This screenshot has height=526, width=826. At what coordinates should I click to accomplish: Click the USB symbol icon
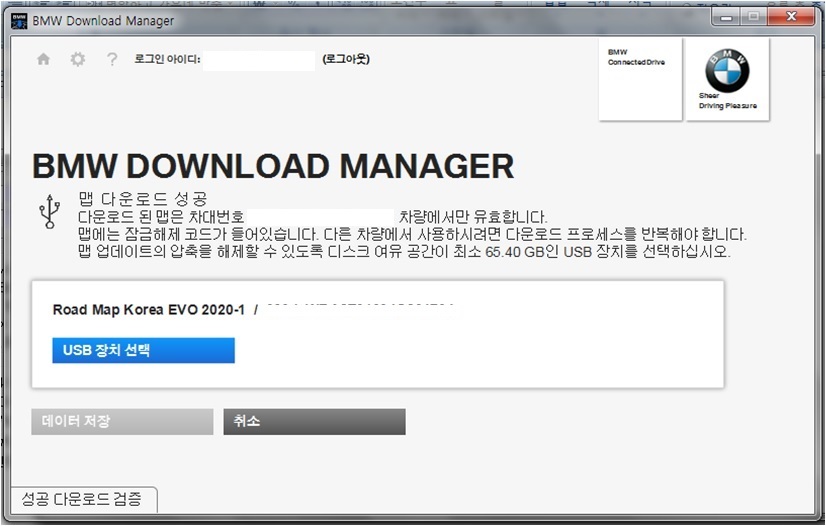pos(50,211)
